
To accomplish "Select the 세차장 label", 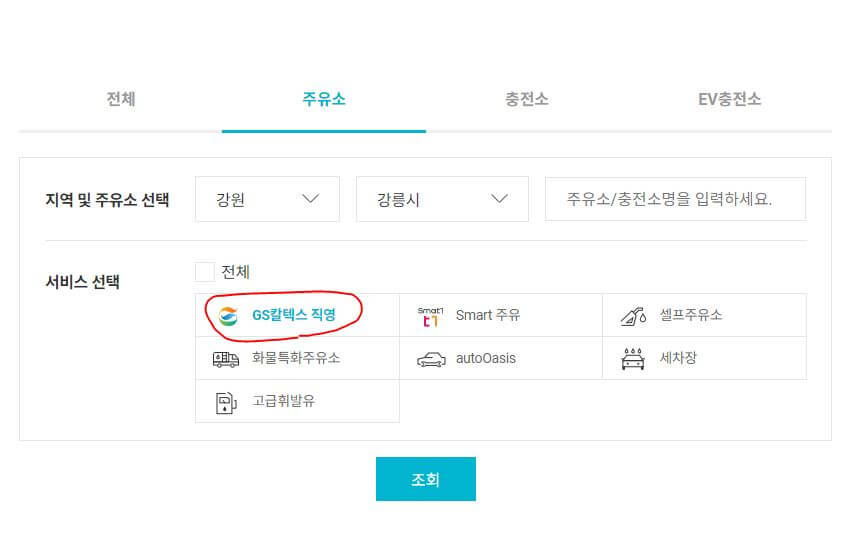I will coord(678,358).
